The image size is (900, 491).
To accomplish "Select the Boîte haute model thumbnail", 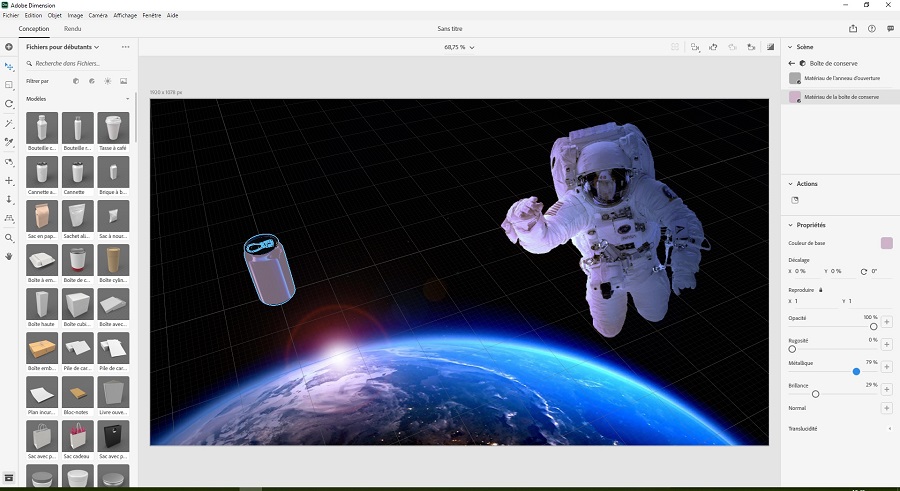I will (x=42, y=304).
